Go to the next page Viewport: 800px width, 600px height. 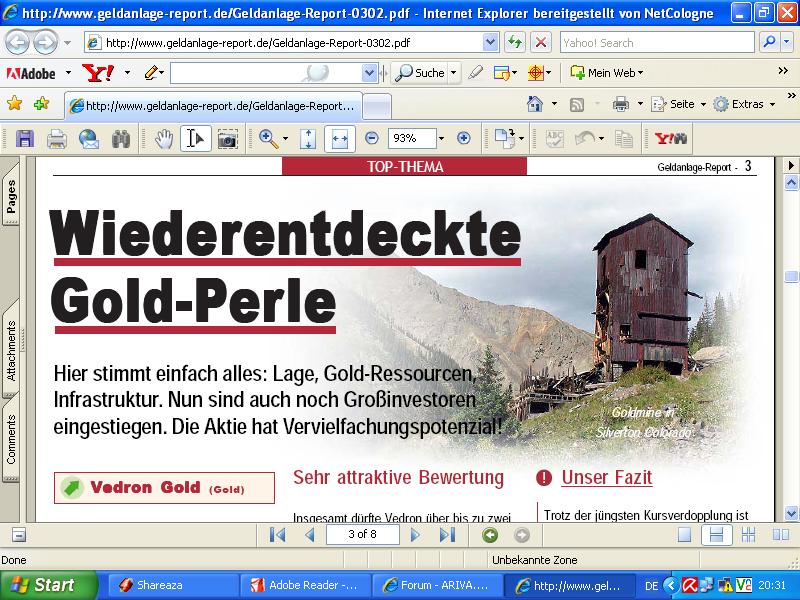click(x=415, y=535)
